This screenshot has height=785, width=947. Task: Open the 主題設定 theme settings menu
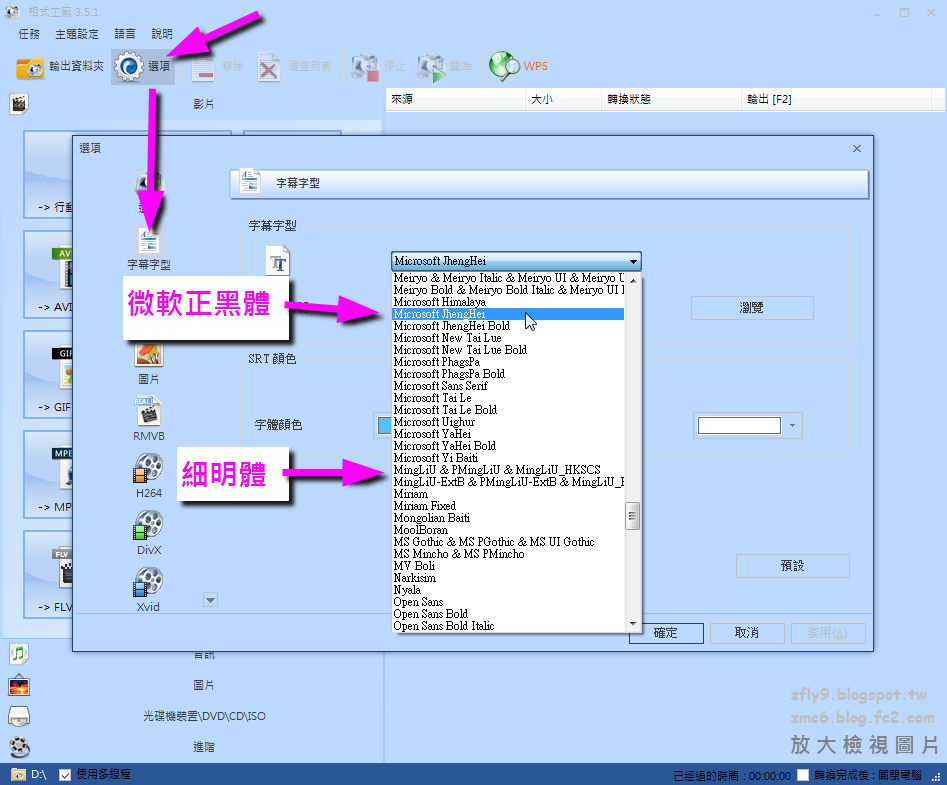pos(77,34)
